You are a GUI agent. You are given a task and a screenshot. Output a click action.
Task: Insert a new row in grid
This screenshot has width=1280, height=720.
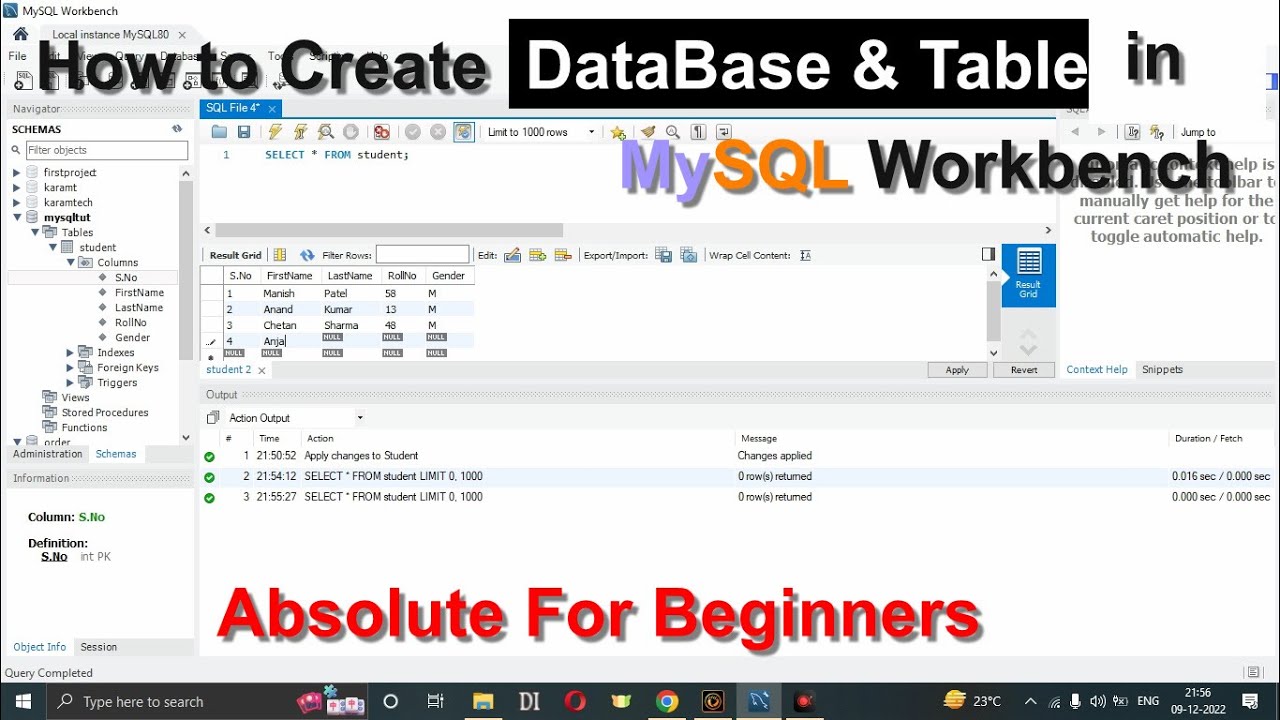click(x=537, y=255)
